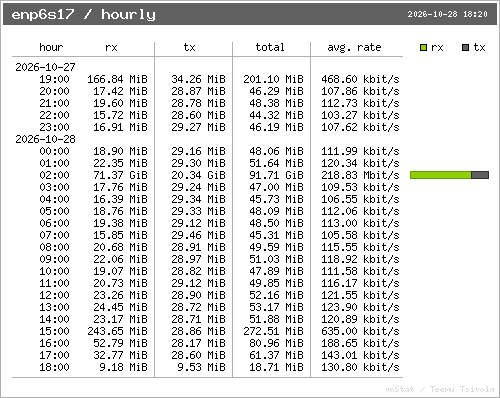The width and height of the screenshot is (500, 398).
Task: Click the 13:00 hour label
Action: tap(54, 307)
